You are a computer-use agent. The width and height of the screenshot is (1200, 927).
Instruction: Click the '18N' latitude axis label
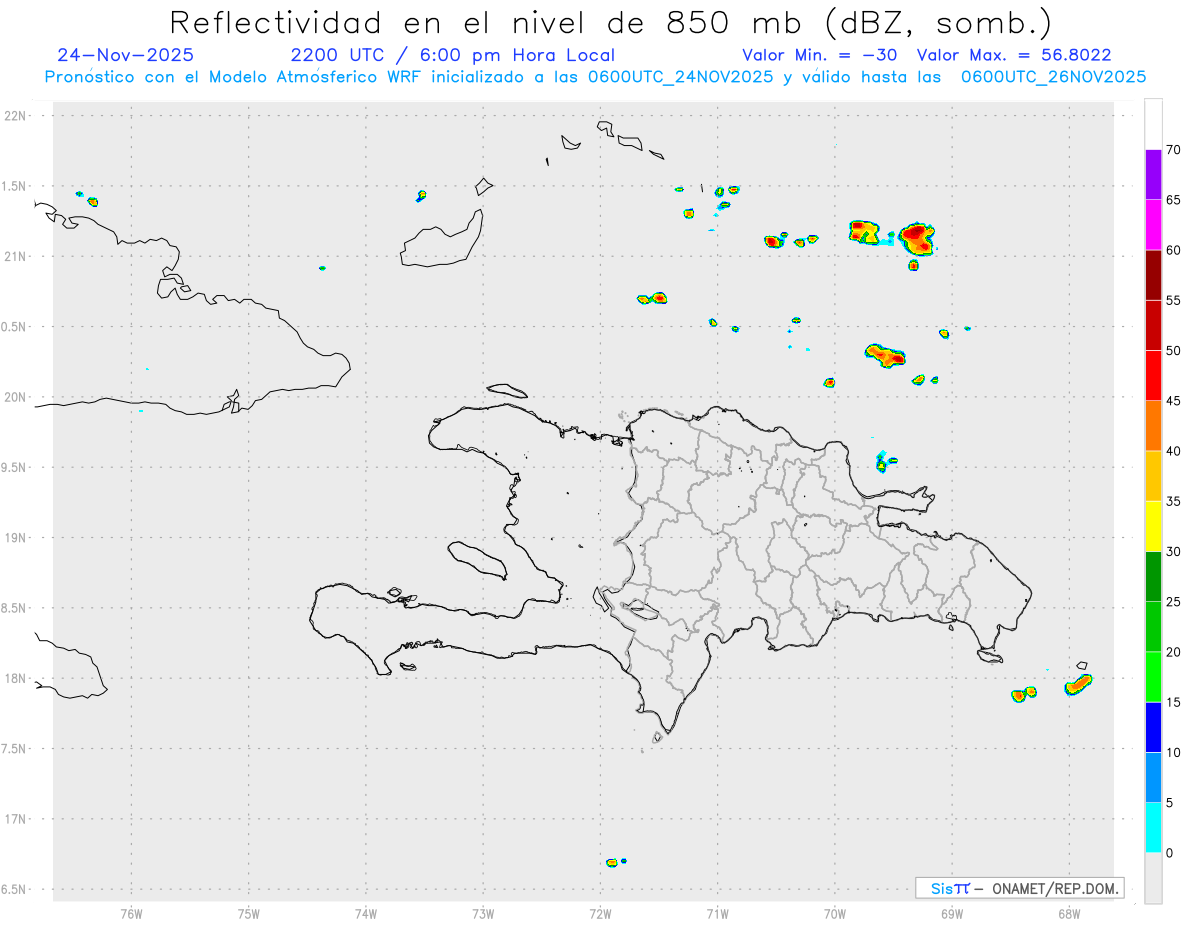(17, 679)
